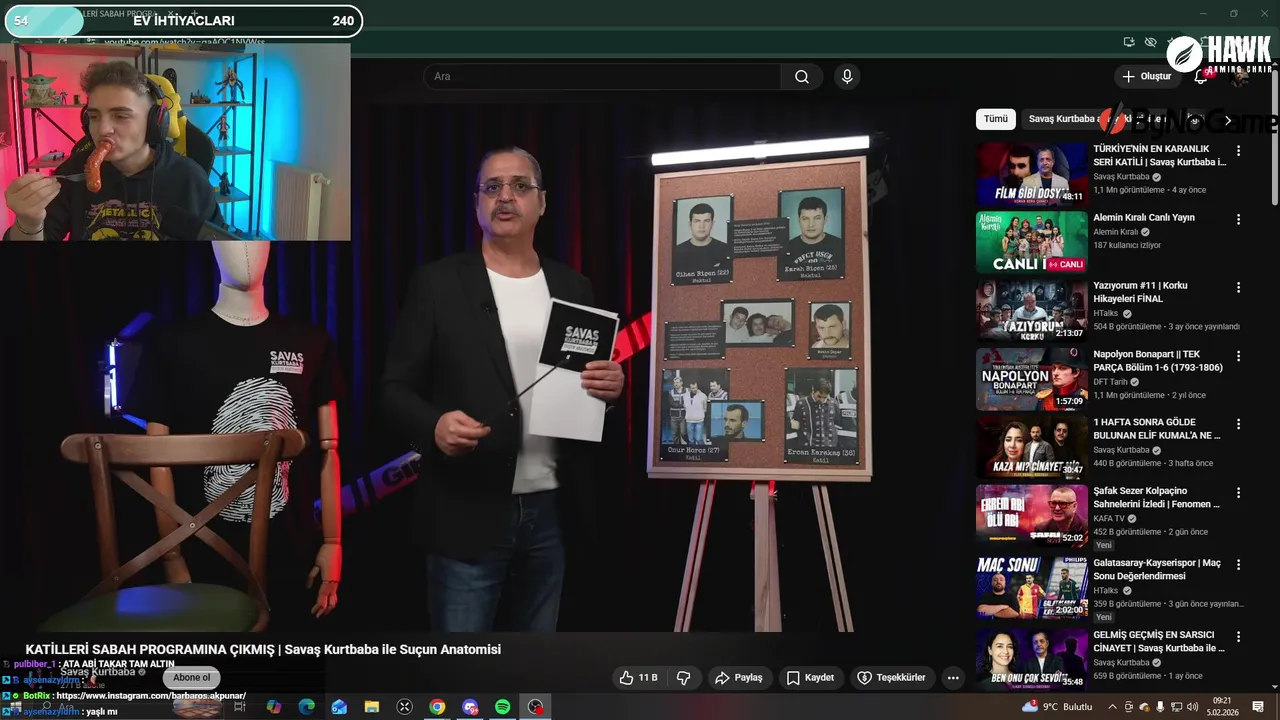1280x720 pixels.
Task: Open Microsoft Edge from the taskbar
Action: coord(306,707)
